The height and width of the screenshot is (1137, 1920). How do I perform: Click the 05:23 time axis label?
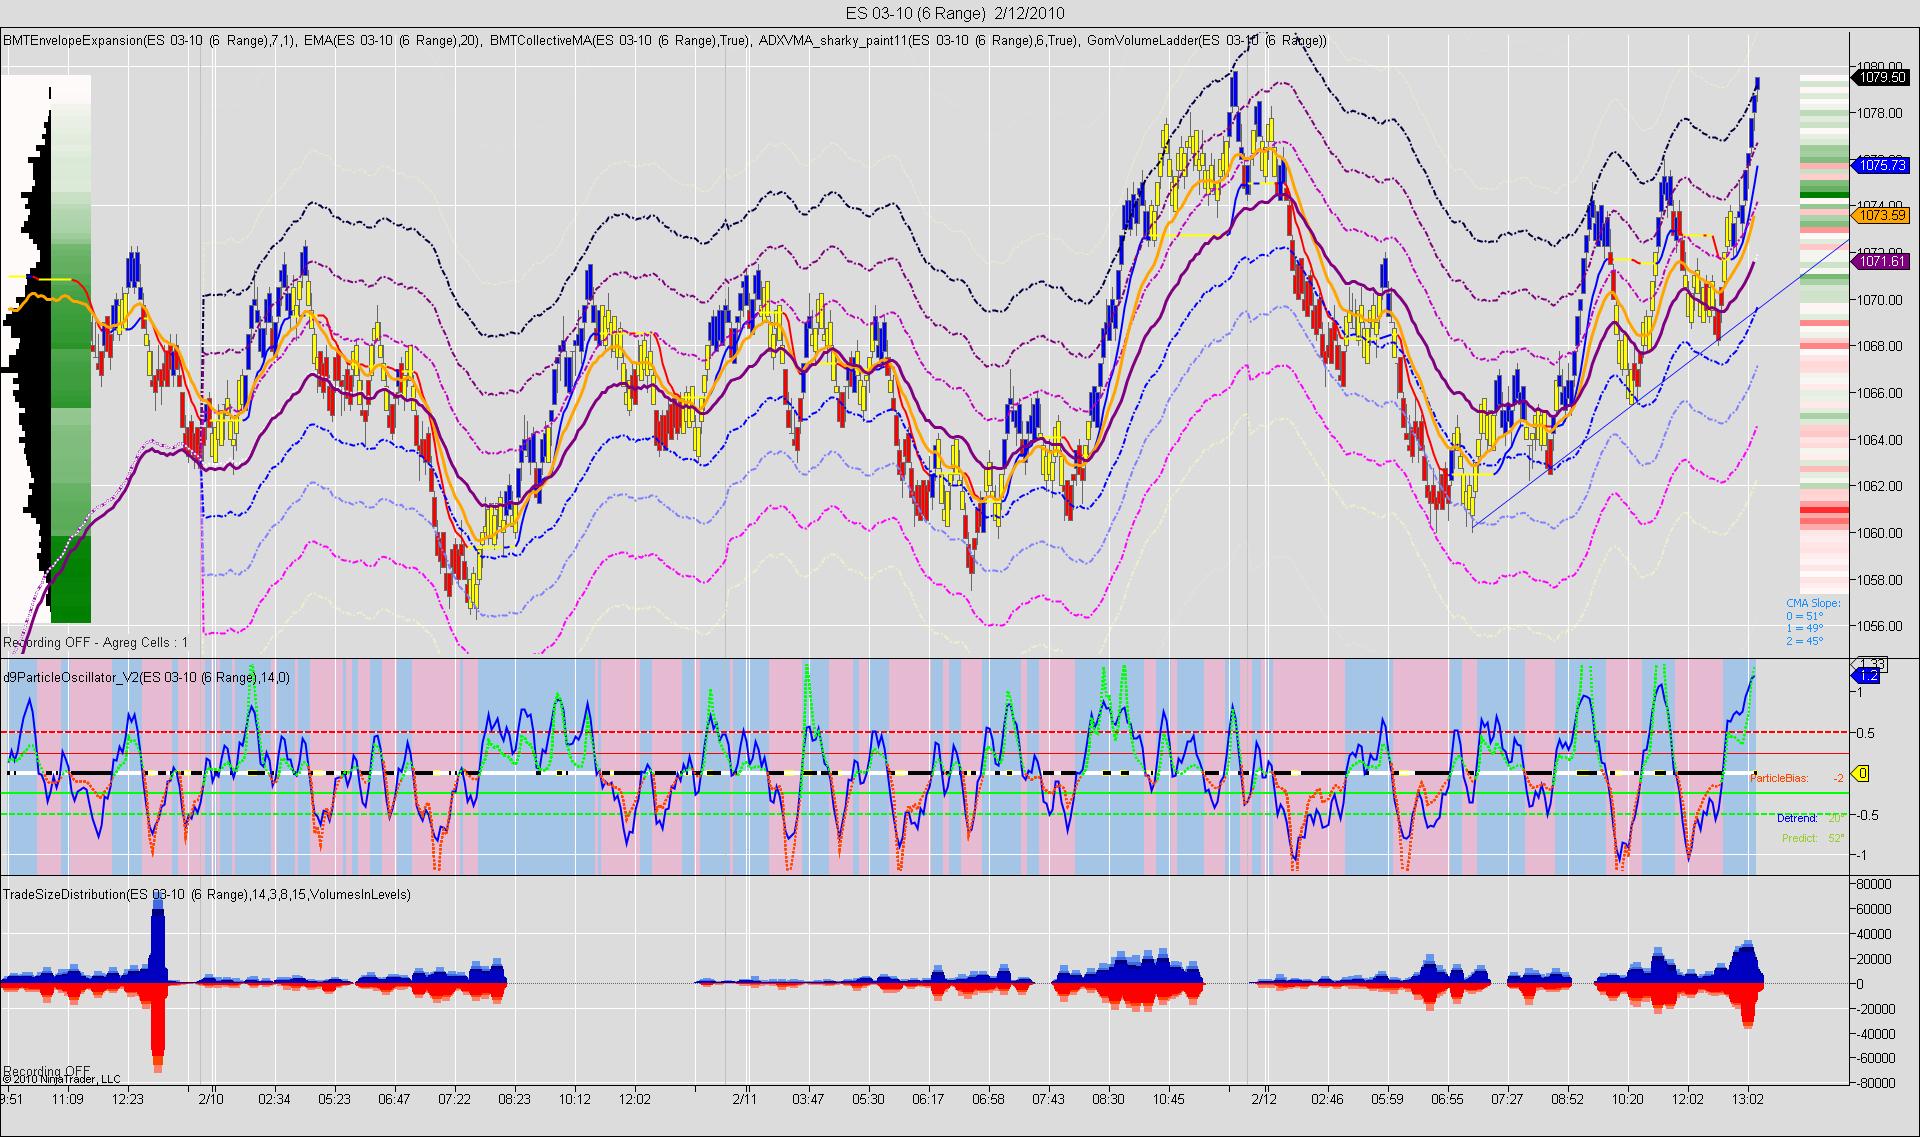pos(334,1098)
